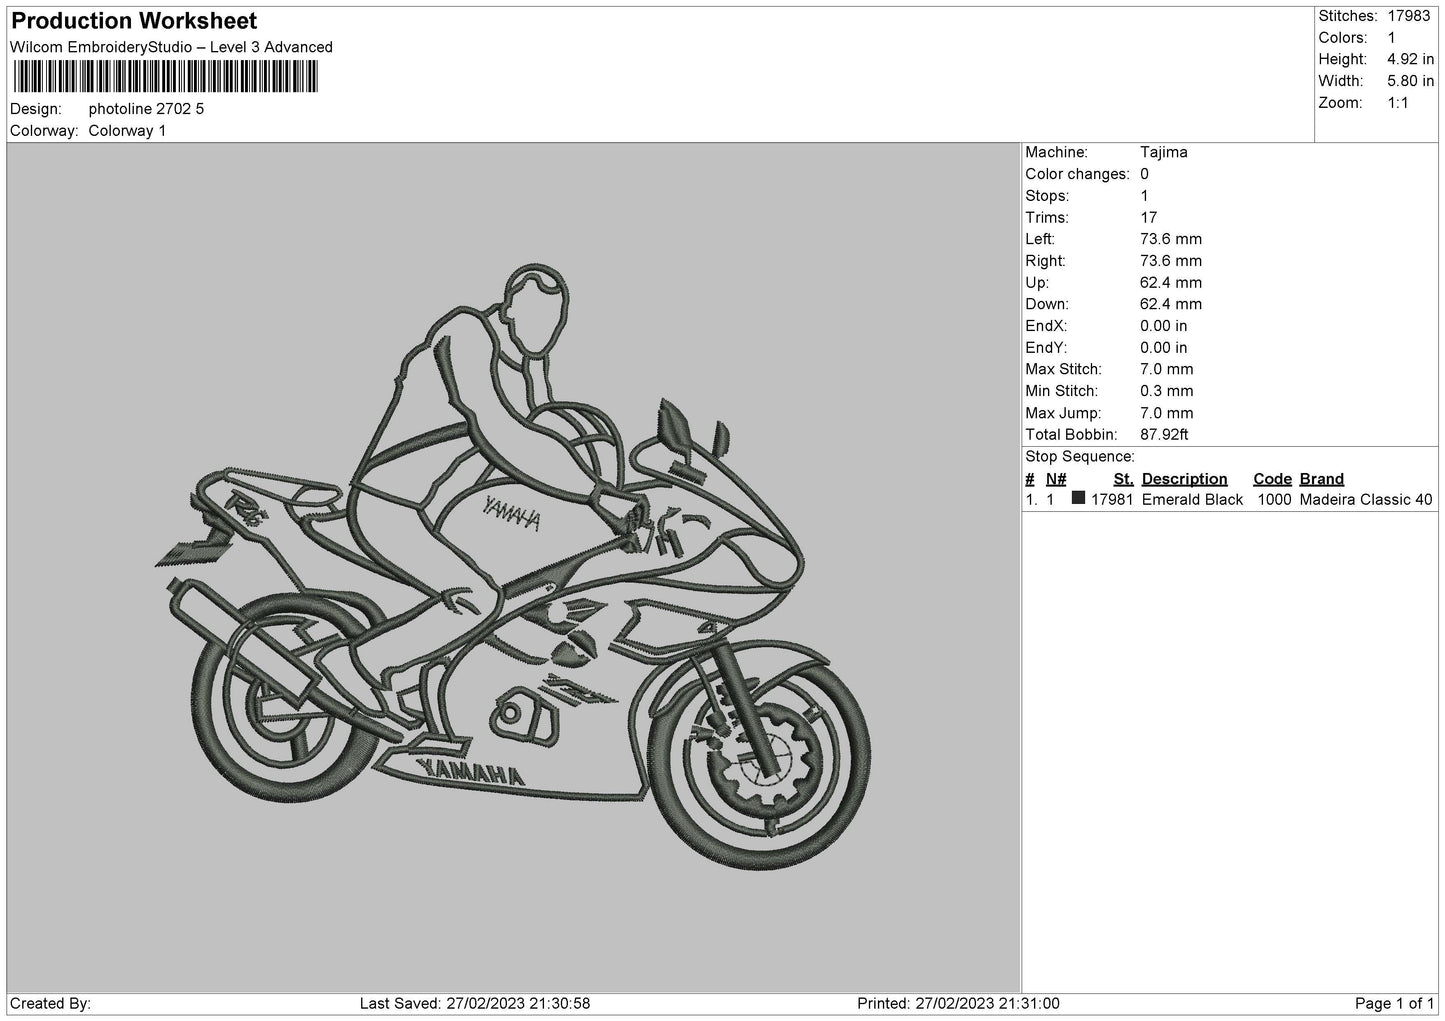1445x1021 pixels.
Task: Click the Up value 62.4 mm
Action: pos(1171,283)
